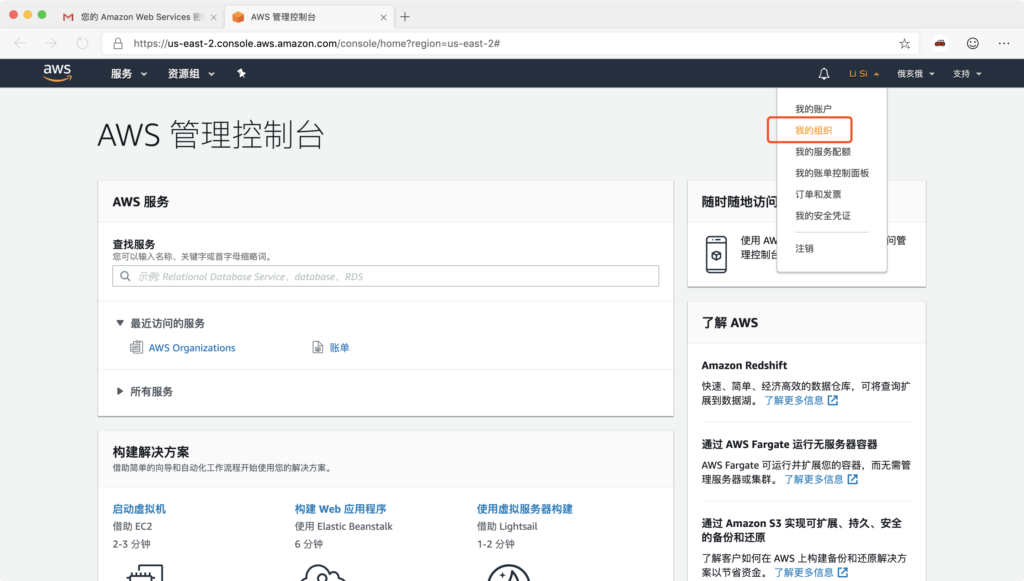The height and width of the screenshot is (581, 1024).
Task: Click the AWS tab cube favicon
Action: coord(238,17)
